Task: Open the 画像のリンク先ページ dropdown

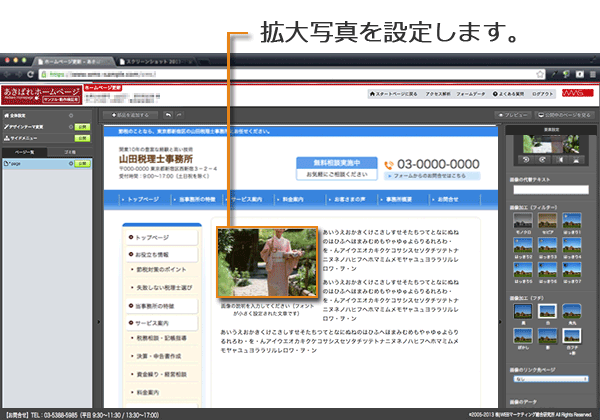Action: 551,380
